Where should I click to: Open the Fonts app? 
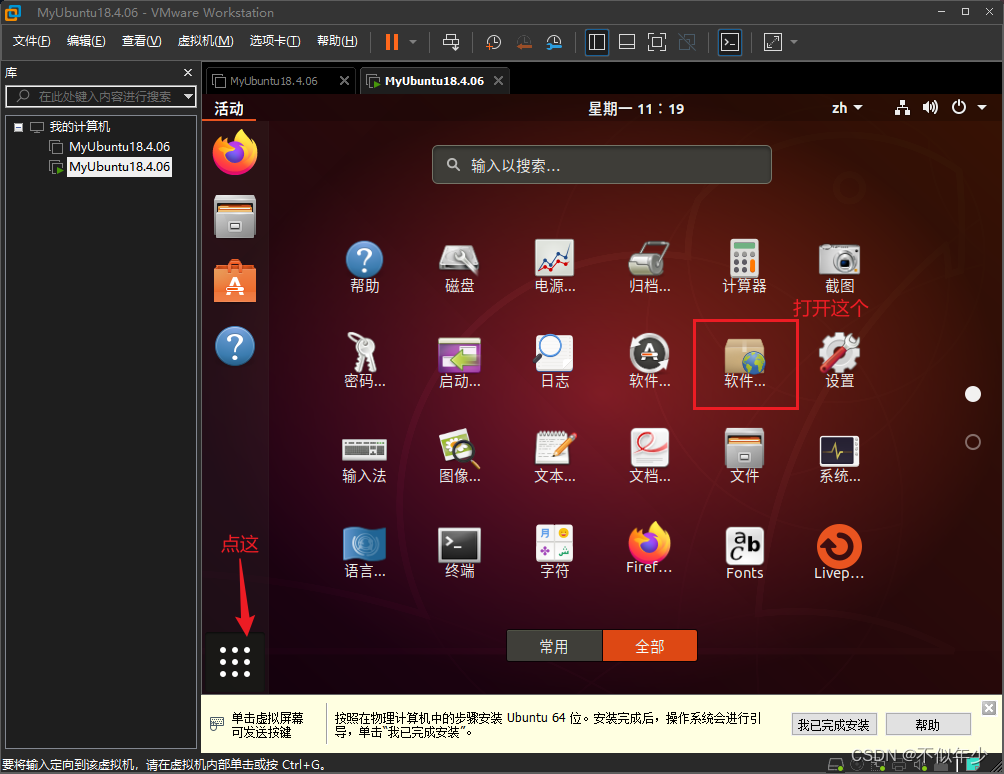(744, 553)
